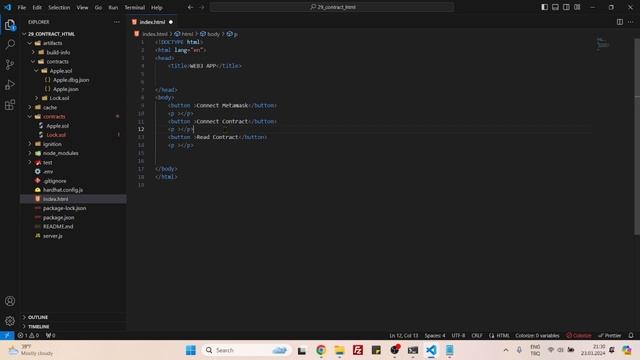Click the Ln 12, Col 13 cursor position

click(x=403, y=336)
